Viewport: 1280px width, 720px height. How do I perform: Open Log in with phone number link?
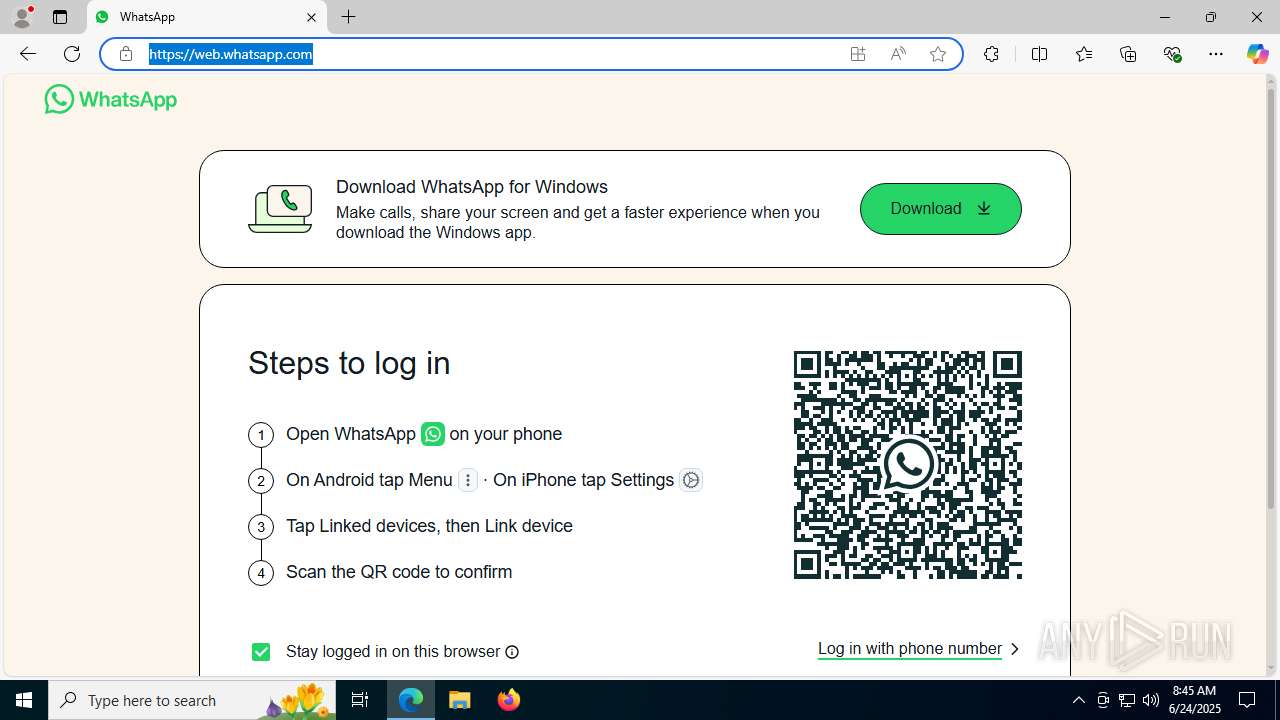point(910,649)
